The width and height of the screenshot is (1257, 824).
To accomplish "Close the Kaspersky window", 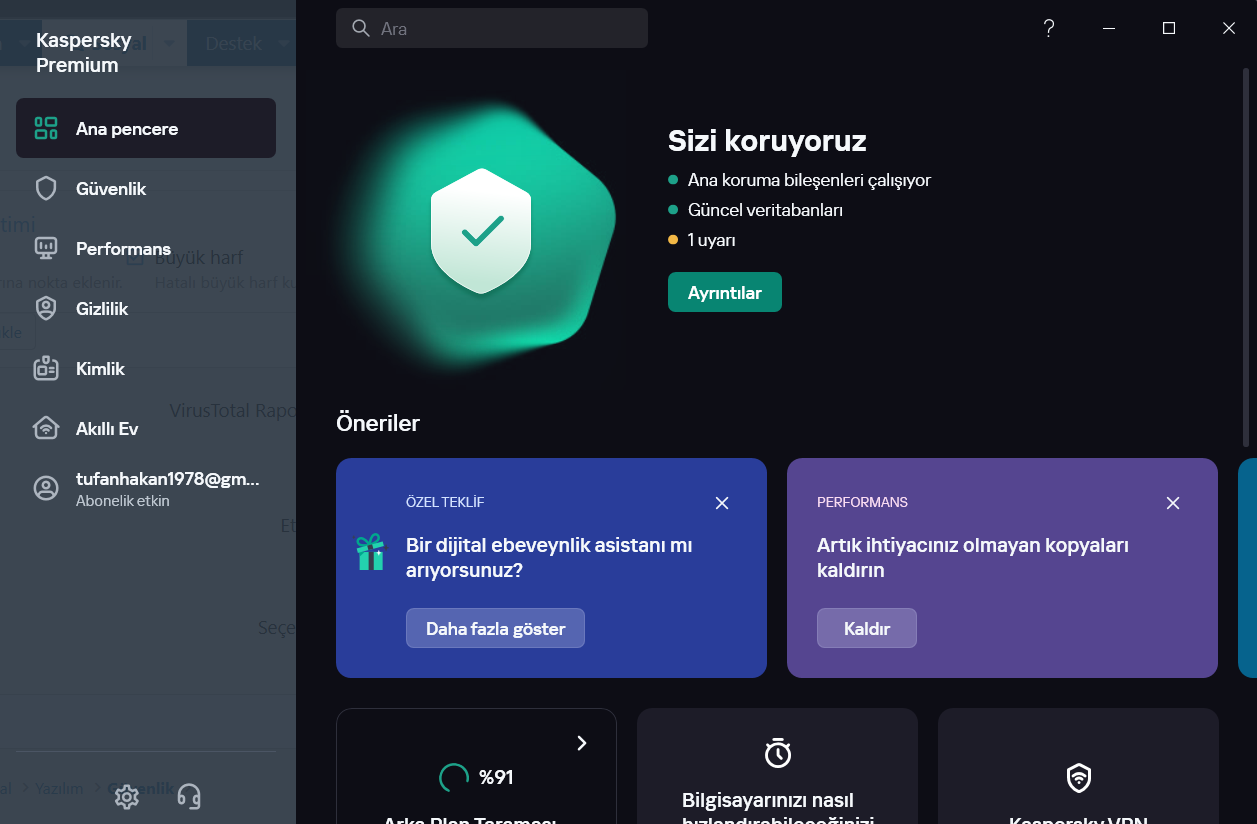I will coord(1229,28).
